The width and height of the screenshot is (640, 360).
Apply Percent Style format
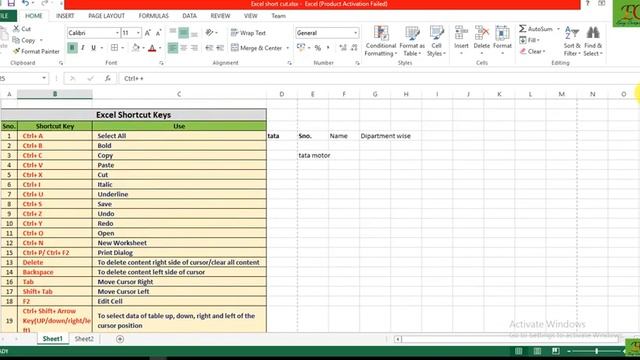318,48
